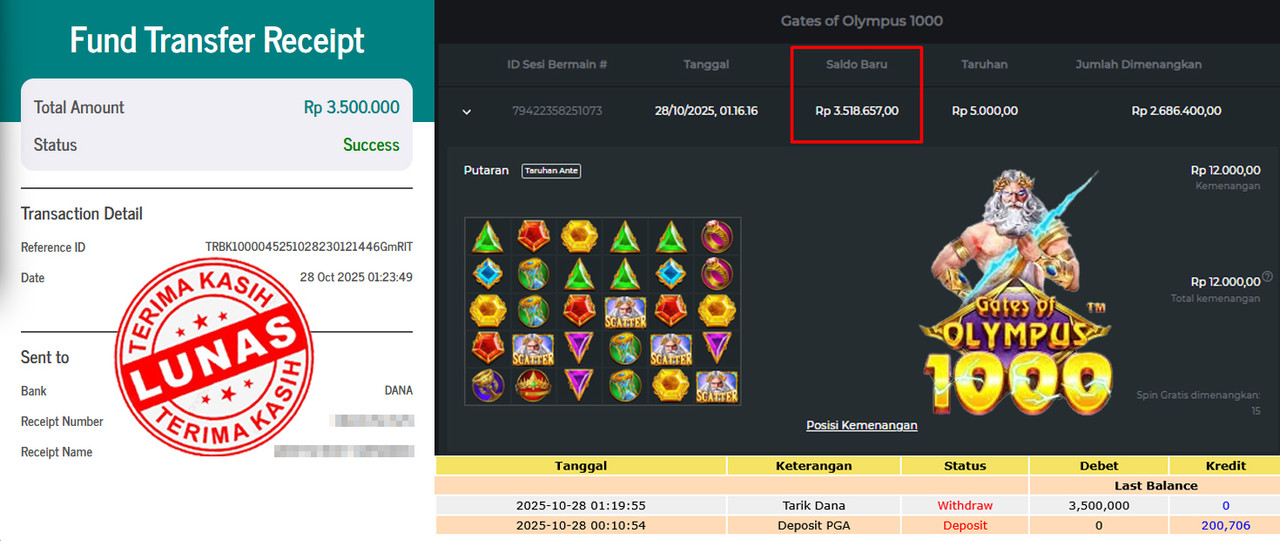
Task: Select timestamp 2025-10-28 00:10:54
Action: pyautogui.click(x=581, y=525)
